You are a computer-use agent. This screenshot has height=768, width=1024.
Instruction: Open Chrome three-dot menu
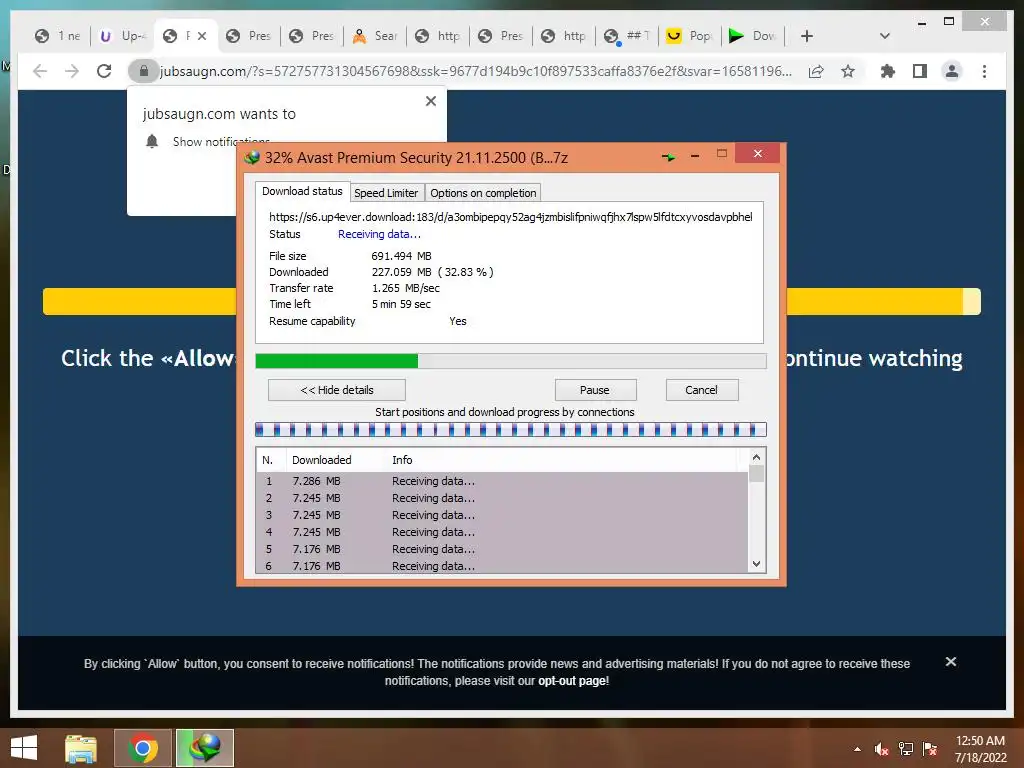click(x=984, y=71)
